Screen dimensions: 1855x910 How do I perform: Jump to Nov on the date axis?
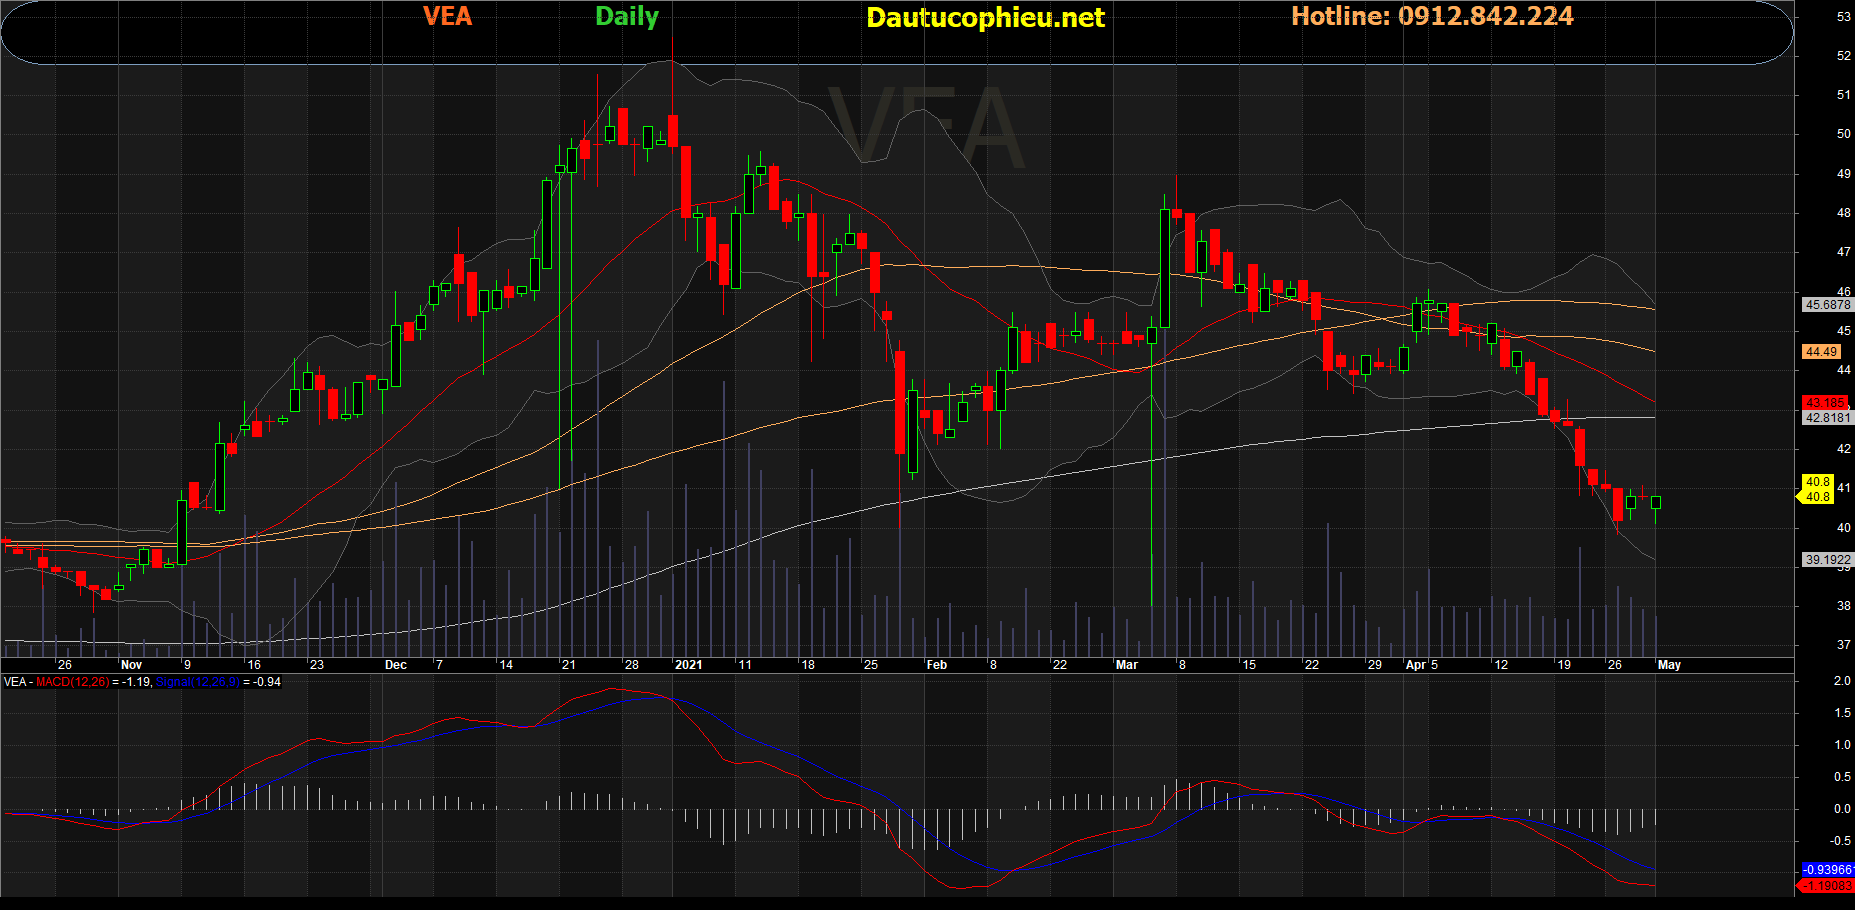click(131, 665)
